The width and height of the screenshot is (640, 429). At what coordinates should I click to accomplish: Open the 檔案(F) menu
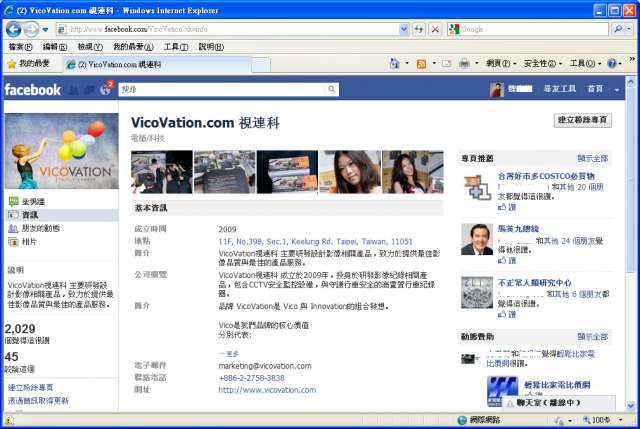tap(20, 47)
